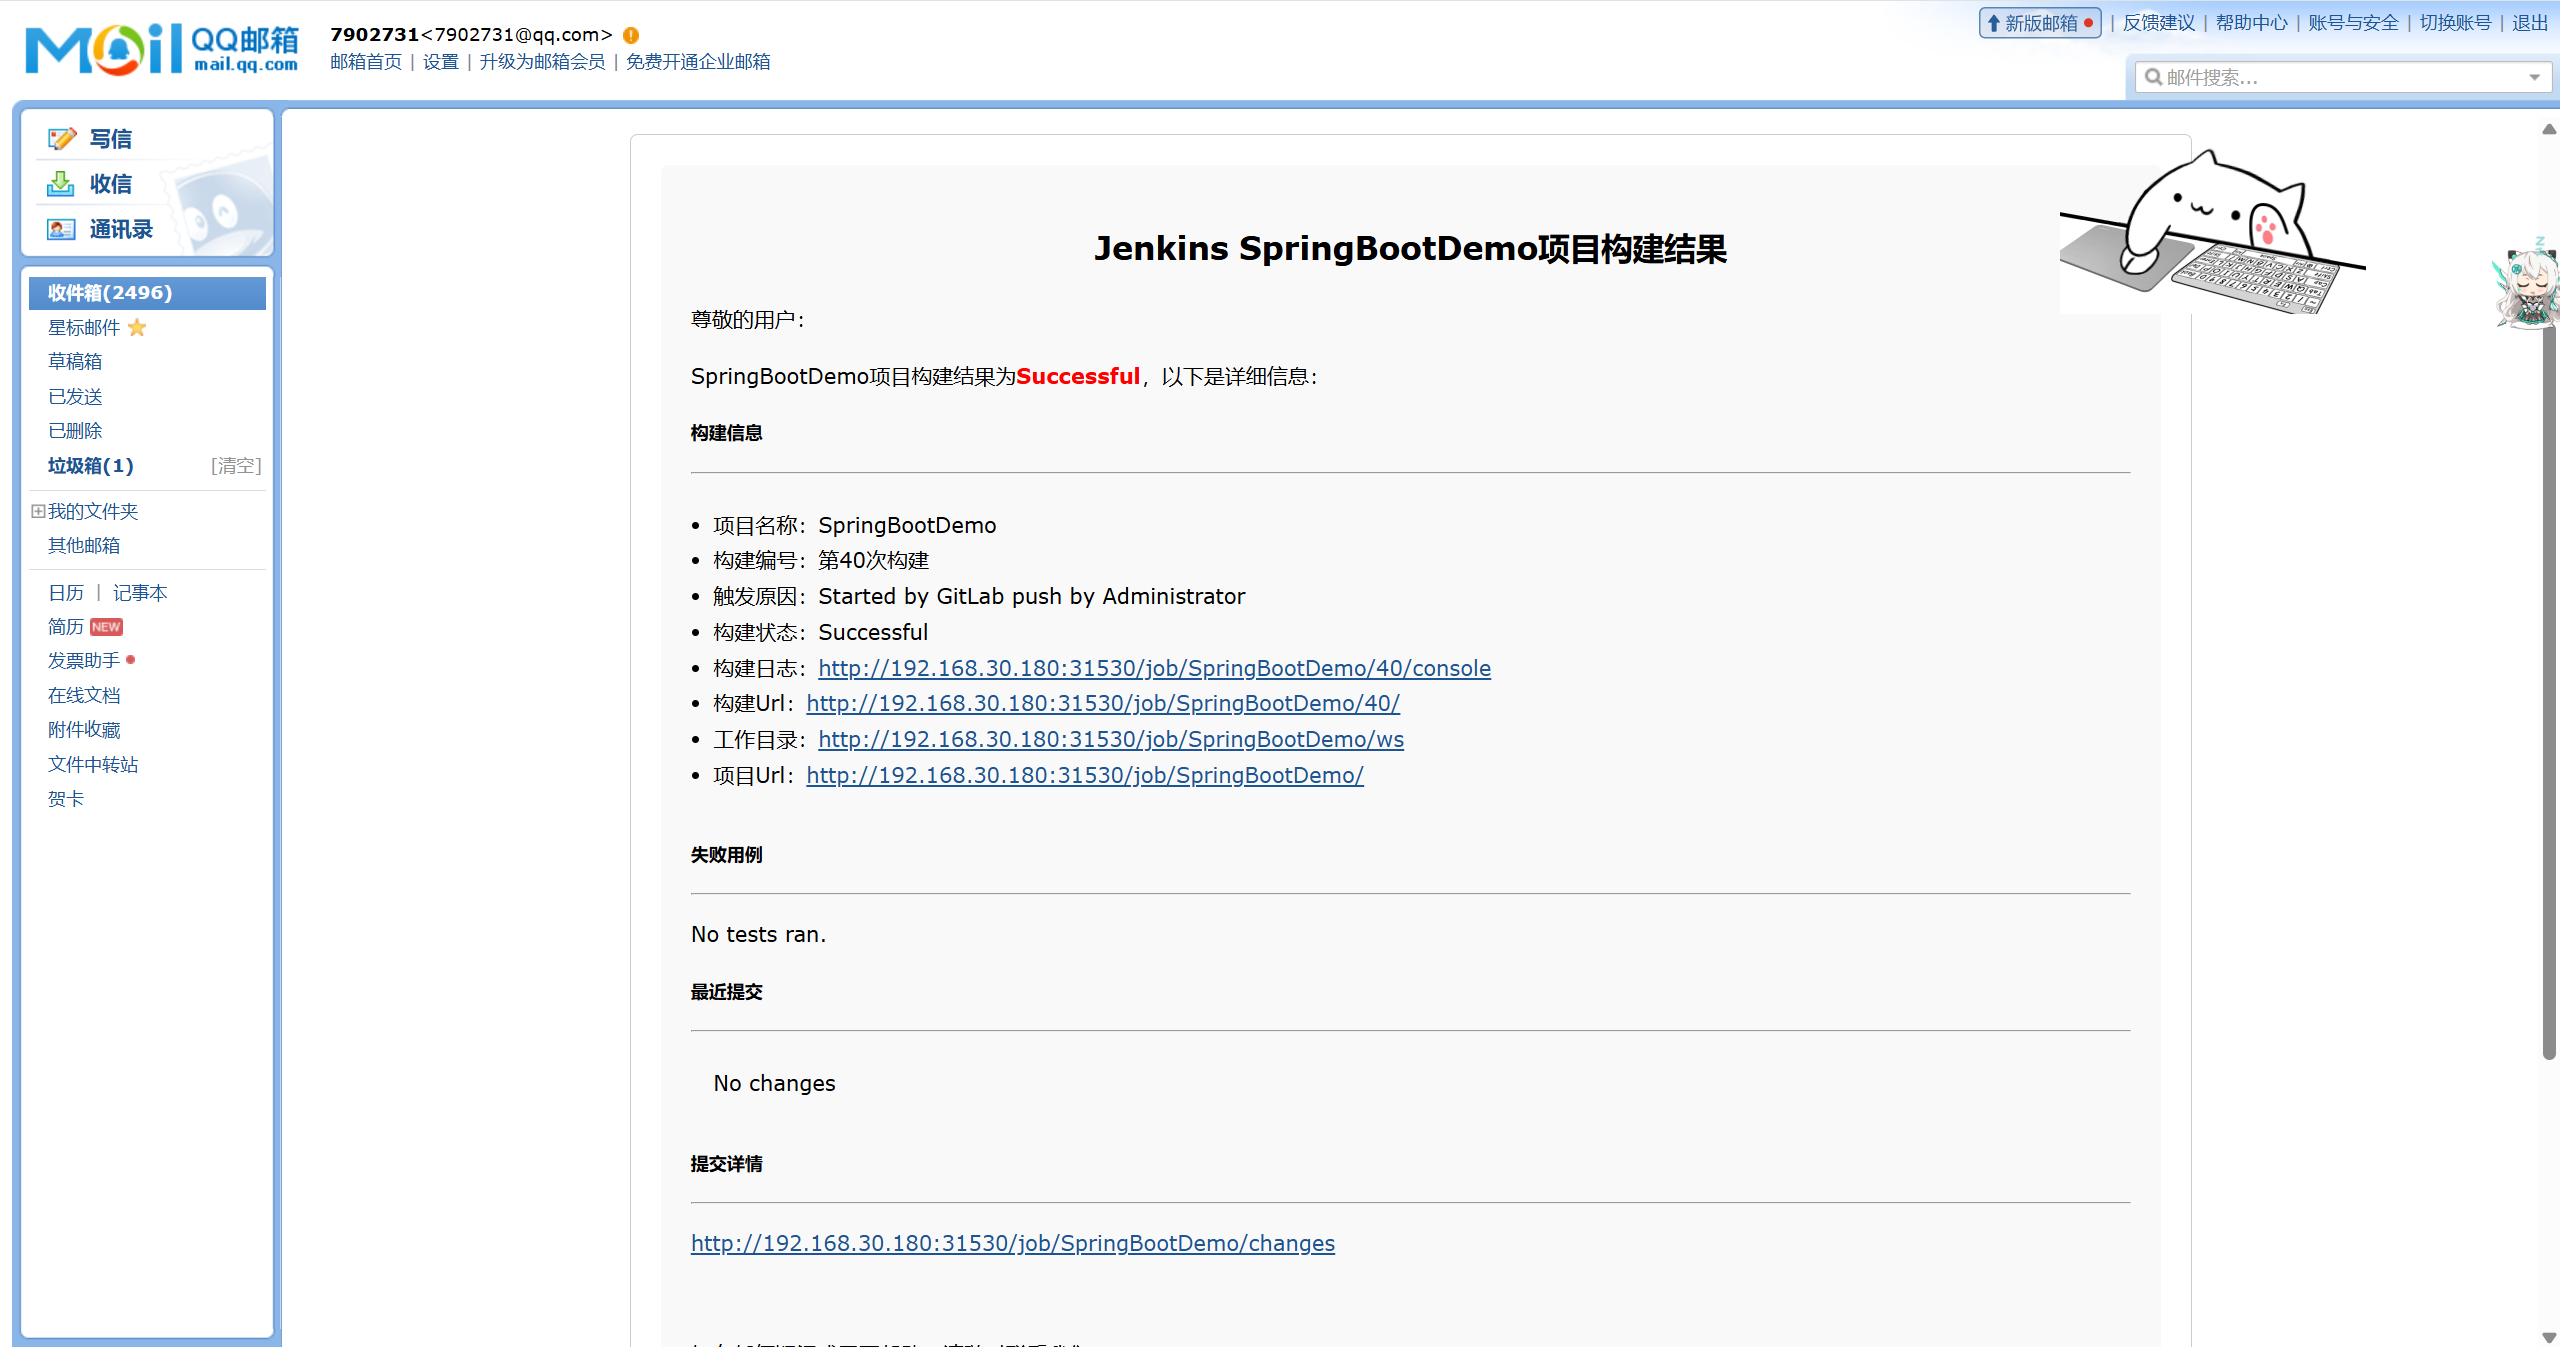Open 其他邮箱 other mailboxes
Viewport: 2560px width, 1347px height.
[x=84, y=546]
